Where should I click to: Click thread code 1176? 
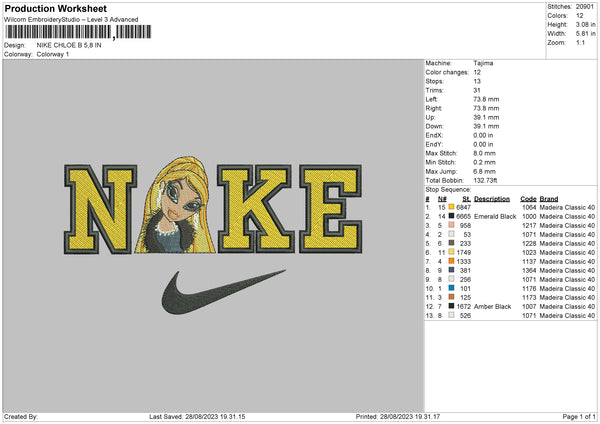pos(529,289)
